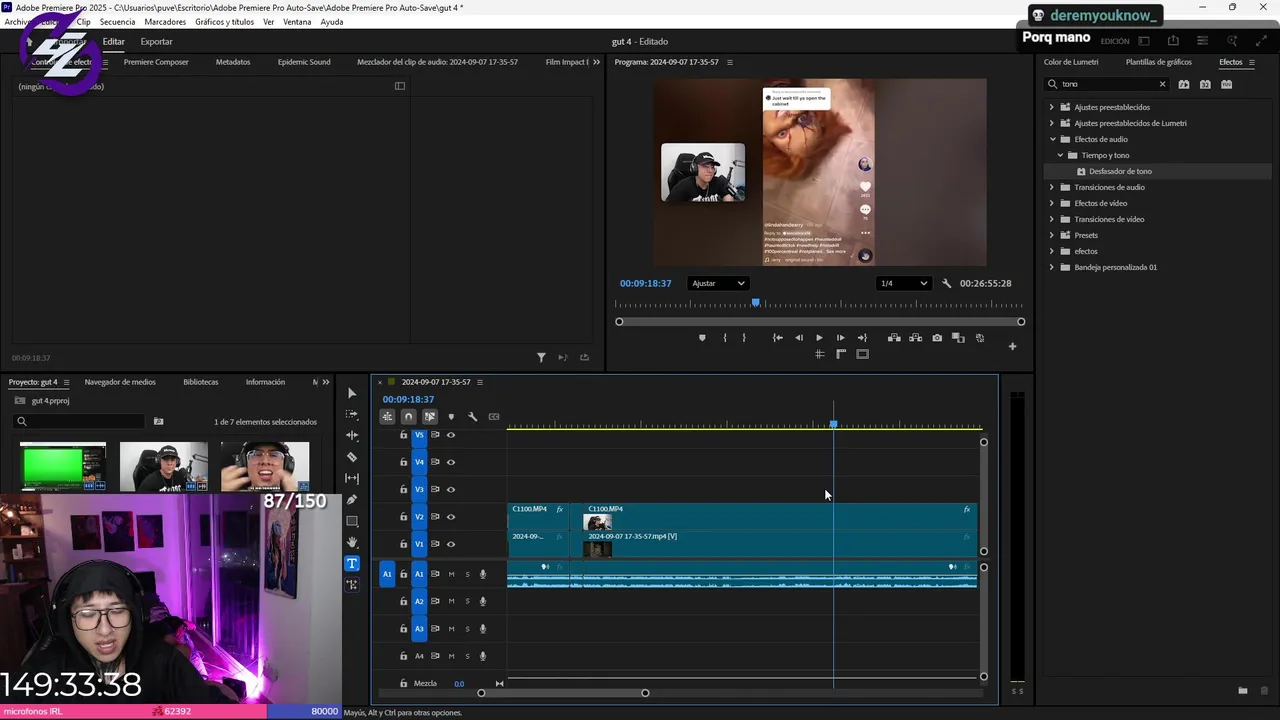Viewport: 1280px width, 720px height.
Task: Enable voice-over record on track A3
Action: pyautogui.click(x=483, y=629)
